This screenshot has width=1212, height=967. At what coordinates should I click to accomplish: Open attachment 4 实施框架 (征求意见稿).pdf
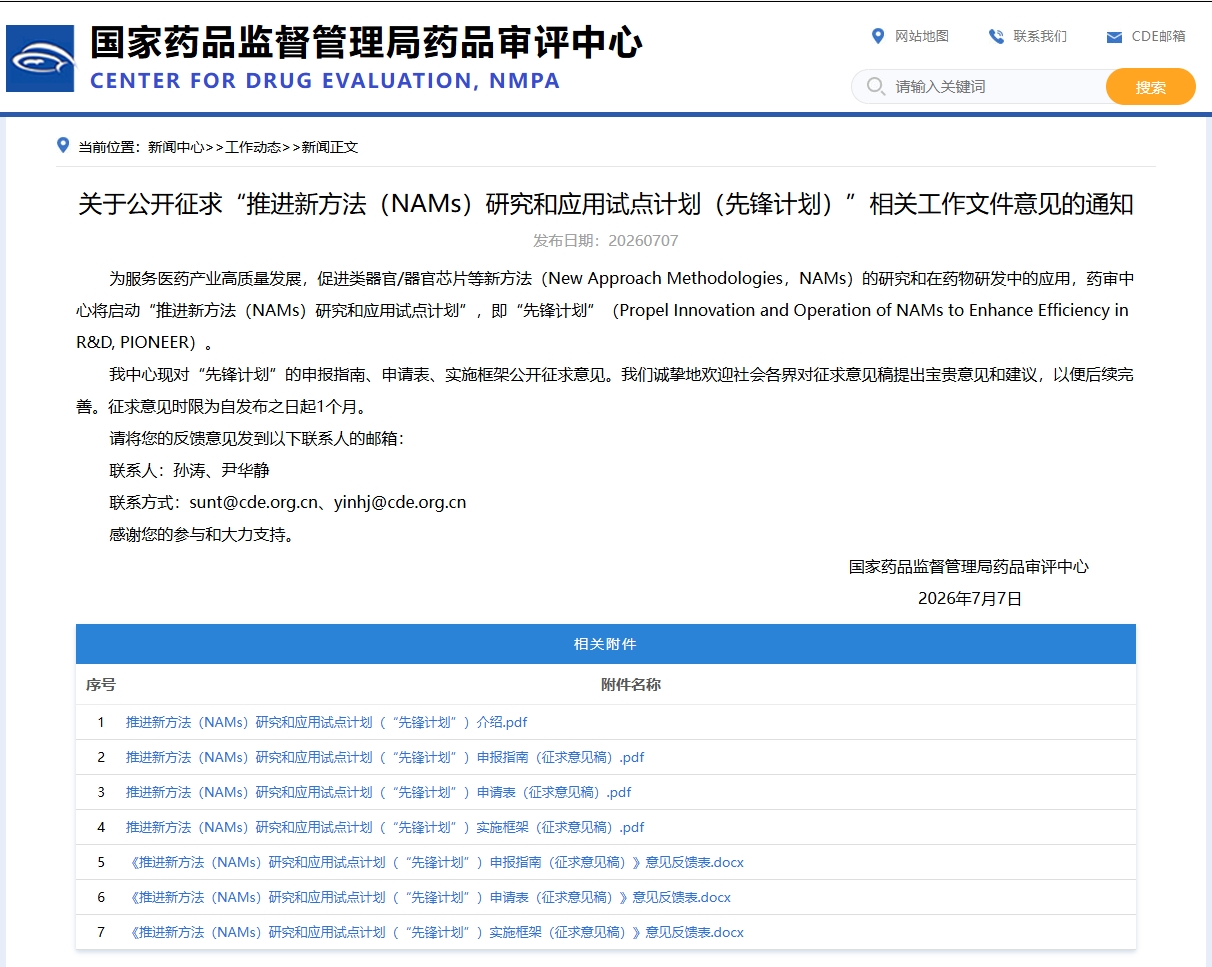385,827
